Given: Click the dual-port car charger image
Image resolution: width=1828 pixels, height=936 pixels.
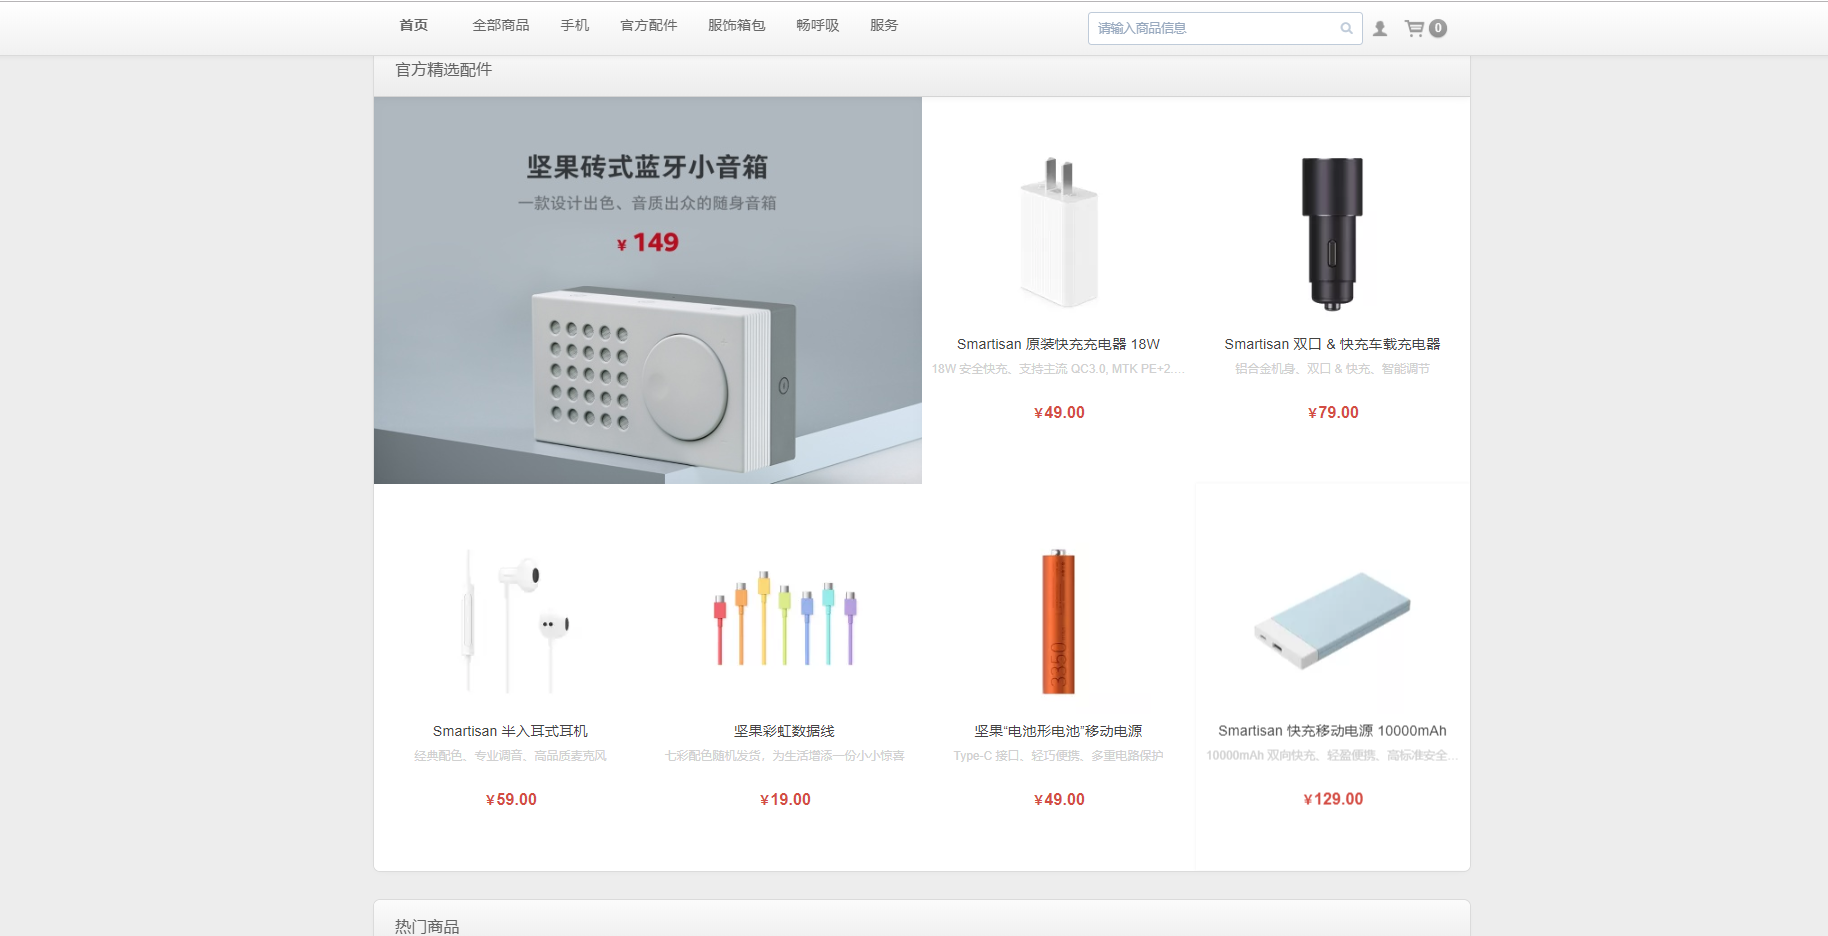Looking at the screenshot, I should [1332, 233].
